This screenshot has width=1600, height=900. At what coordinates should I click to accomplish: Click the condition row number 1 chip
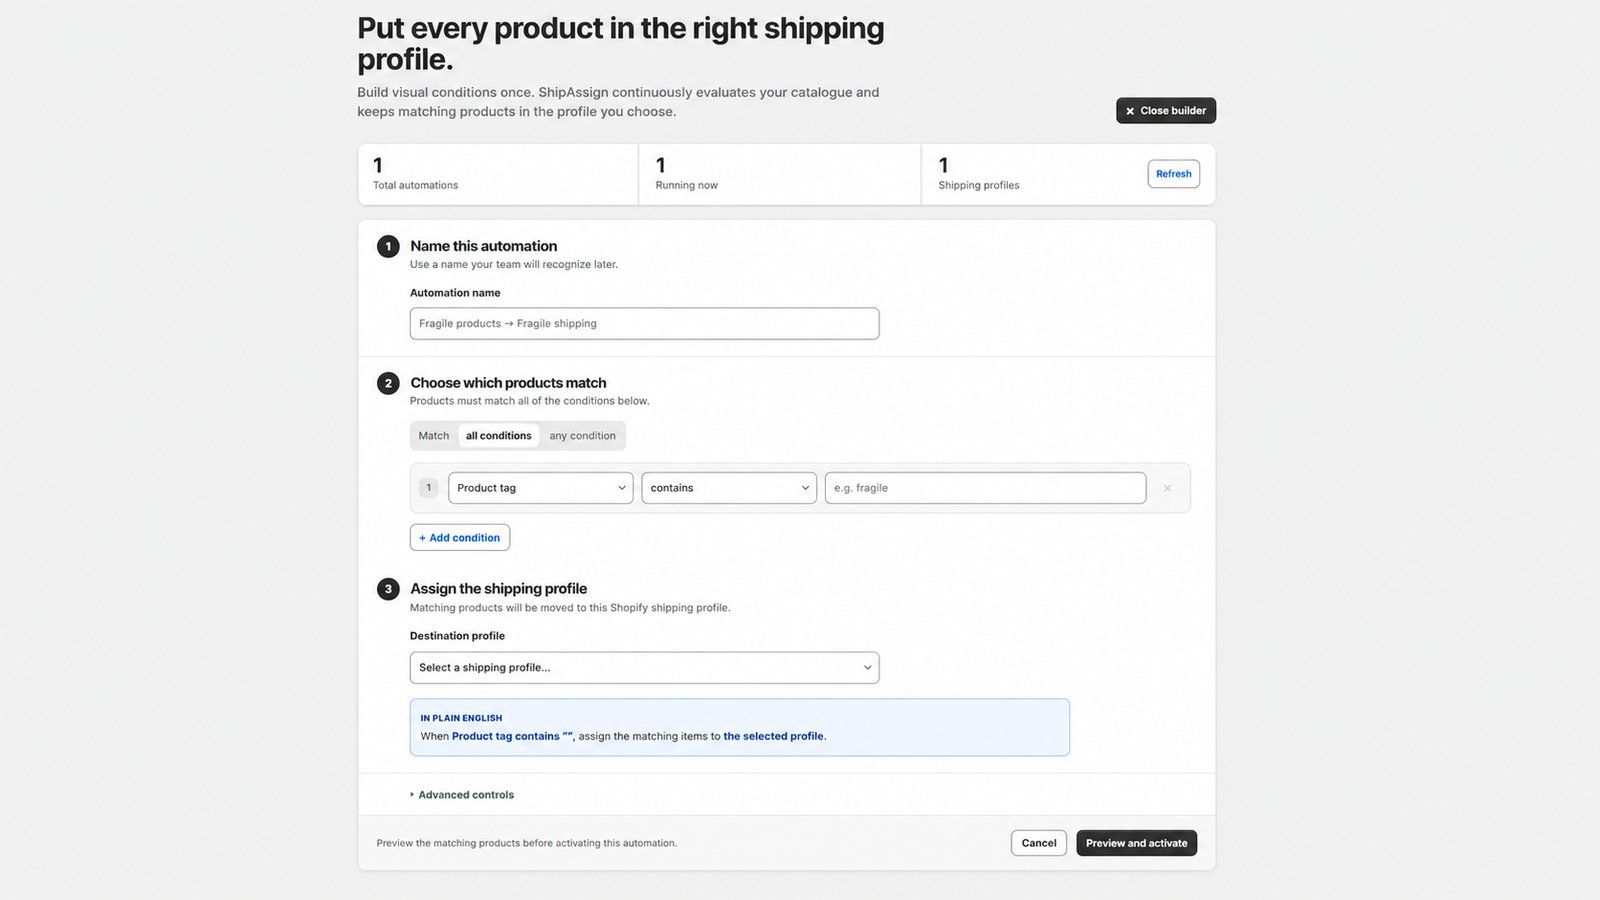point(429,488)
